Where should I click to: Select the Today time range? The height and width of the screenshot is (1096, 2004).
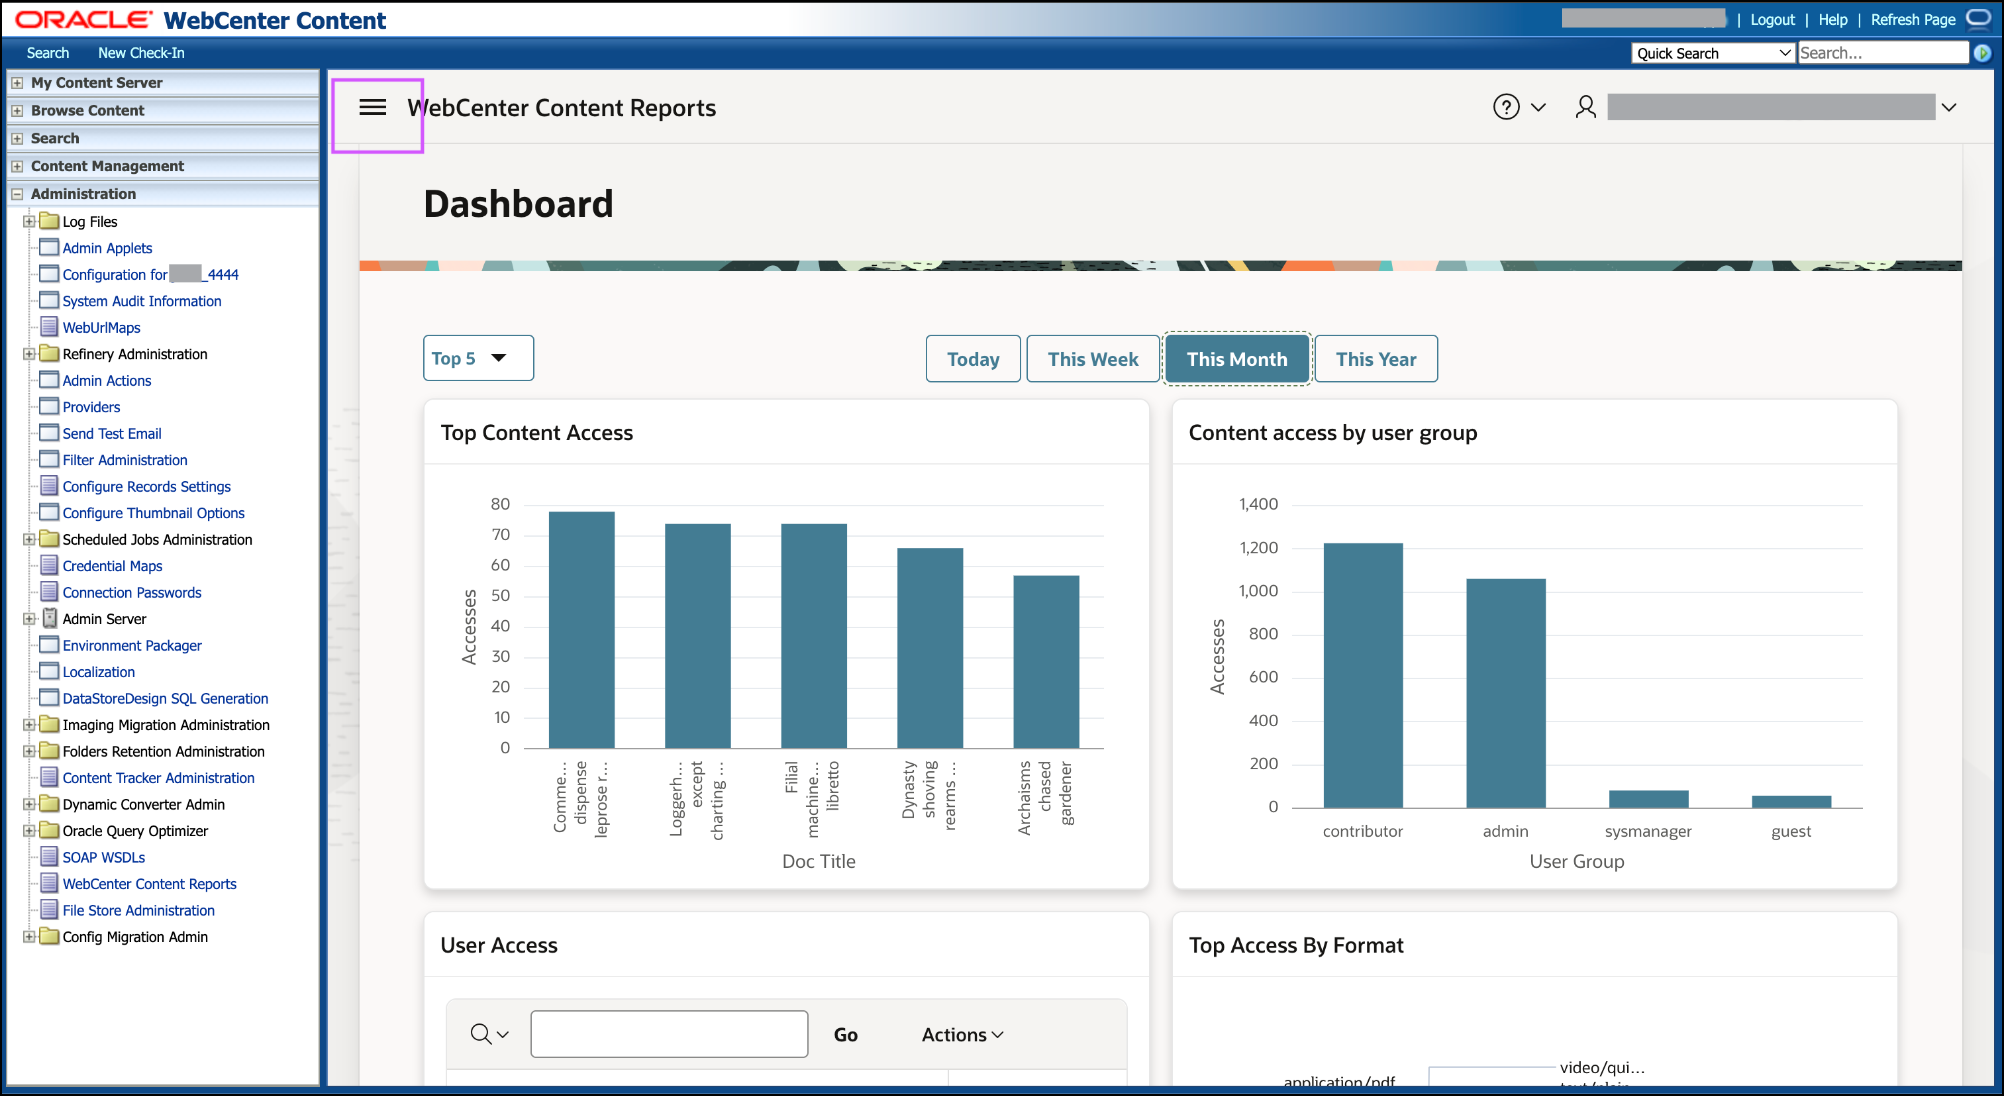[973, 359]
